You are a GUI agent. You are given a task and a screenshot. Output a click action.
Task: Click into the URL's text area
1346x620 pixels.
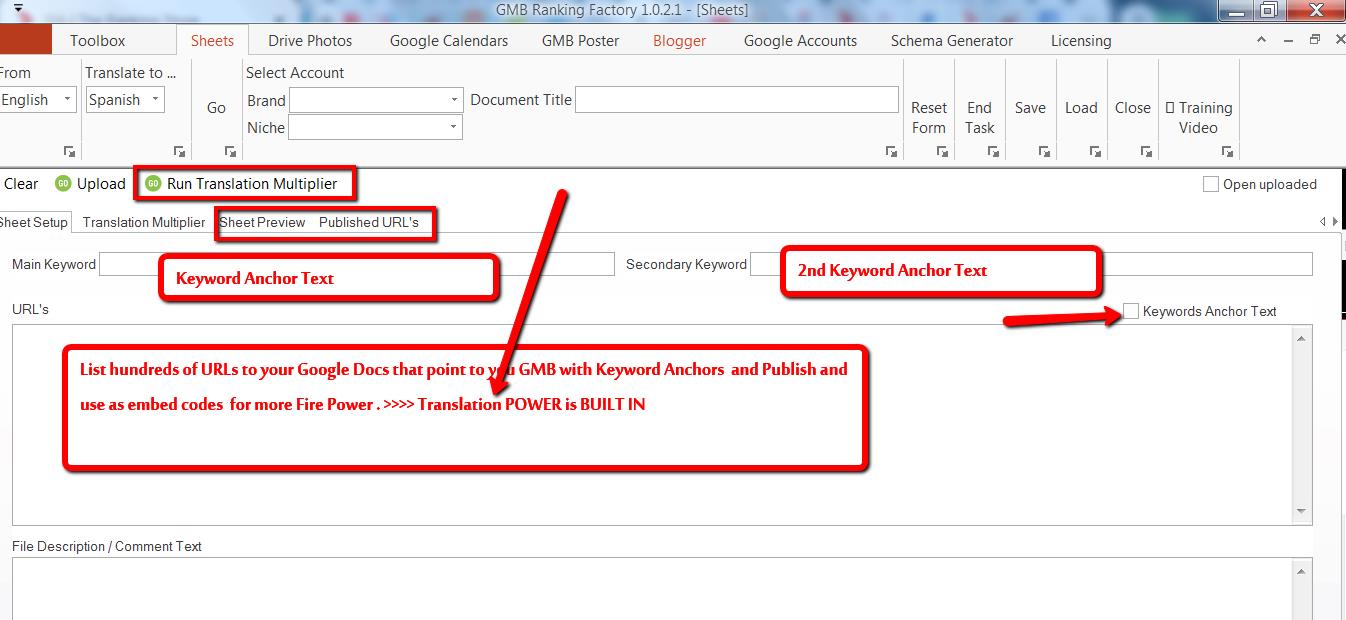click(x=653, y=425)
